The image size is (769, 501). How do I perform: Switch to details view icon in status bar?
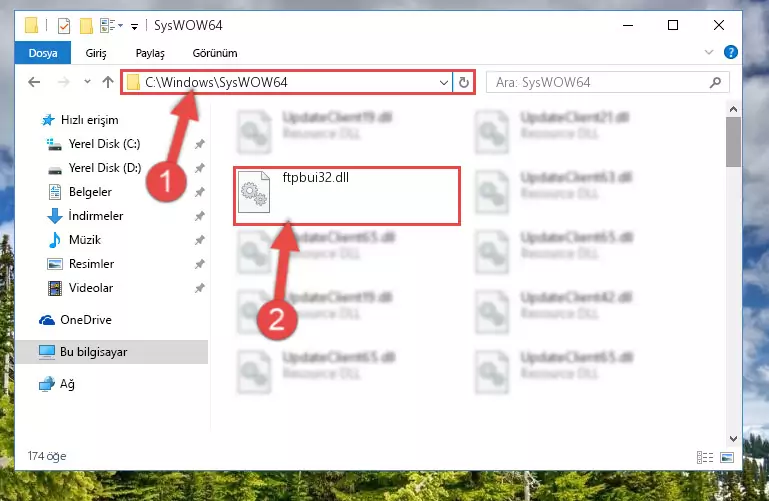(705, 457)
